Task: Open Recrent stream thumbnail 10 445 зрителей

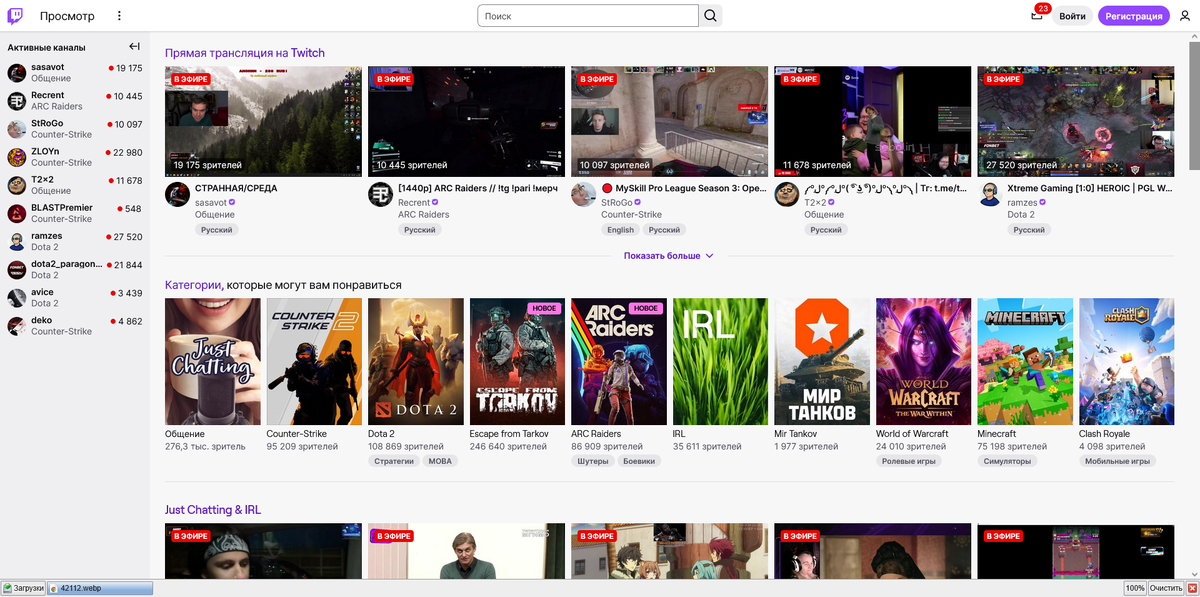Action: point(466,121)
